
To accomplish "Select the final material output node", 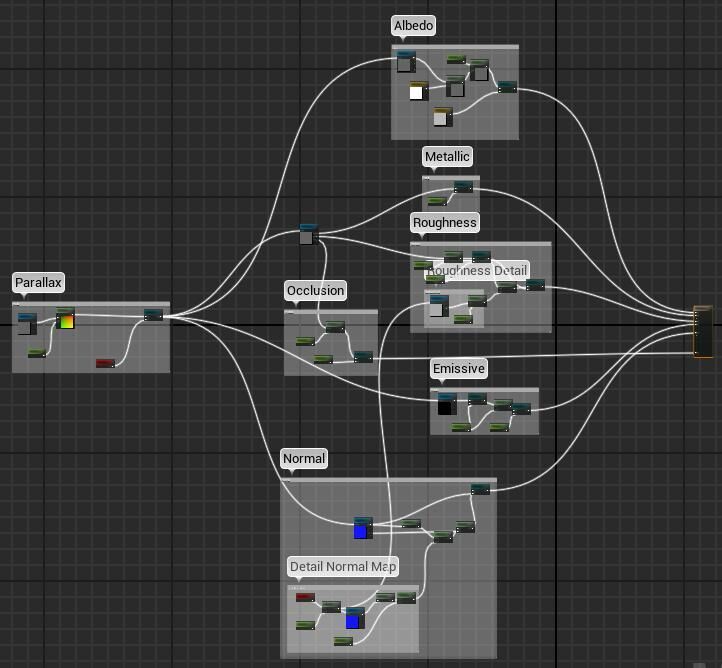I will click(x=704, y=331).
